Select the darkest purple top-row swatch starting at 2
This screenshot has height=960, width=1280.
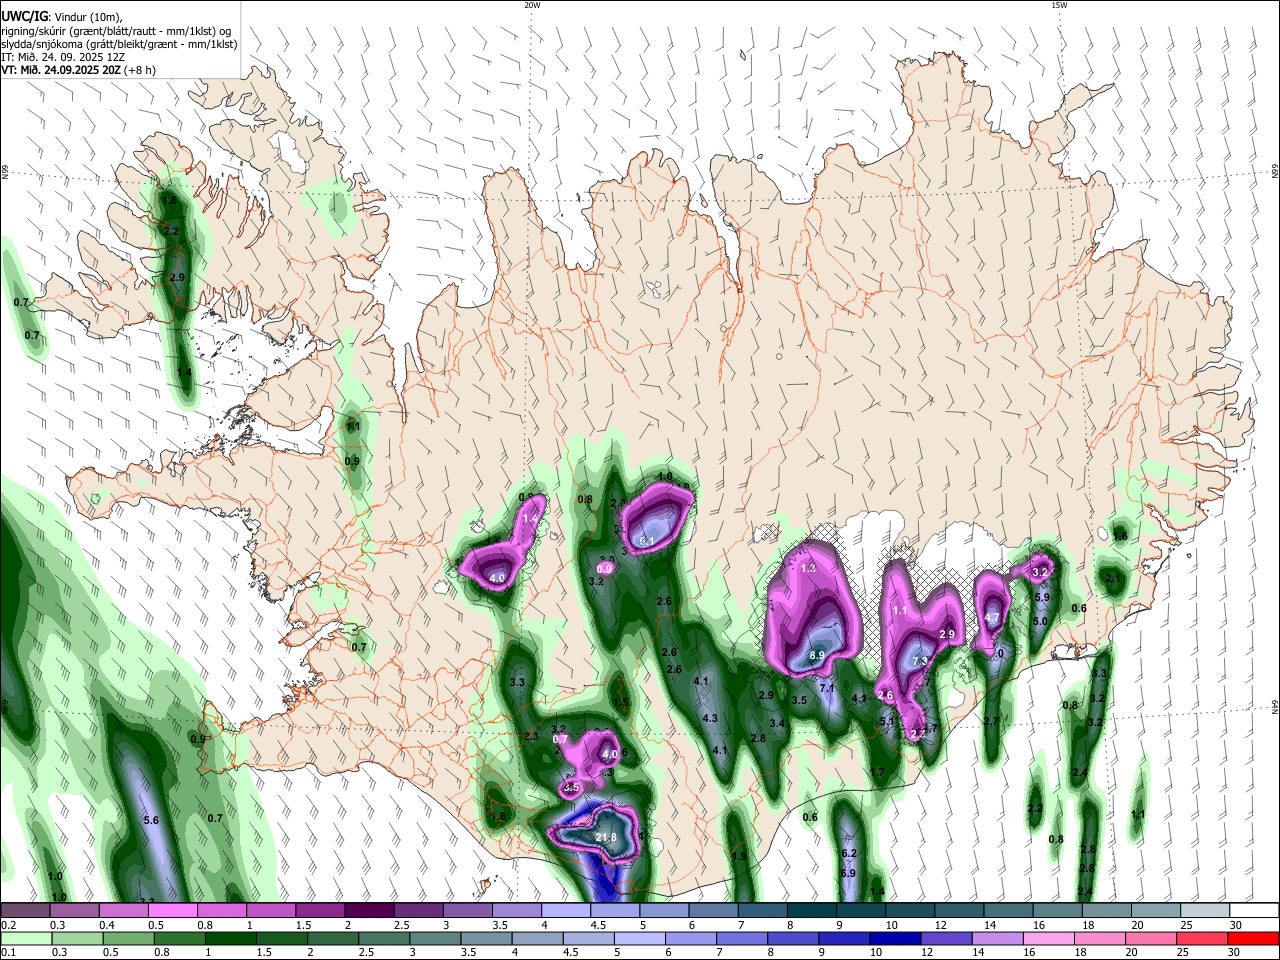368,911
